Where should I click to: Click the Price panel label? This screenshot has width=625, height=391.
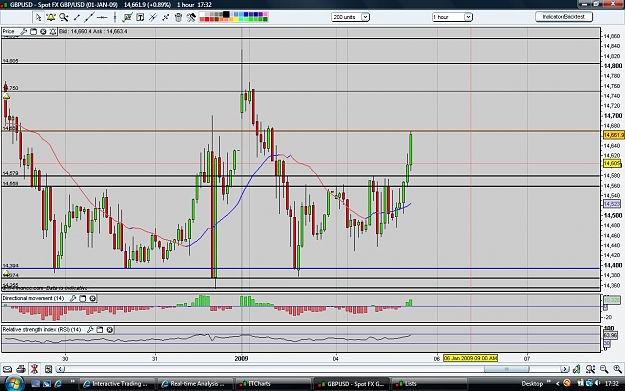coord(8,31)
